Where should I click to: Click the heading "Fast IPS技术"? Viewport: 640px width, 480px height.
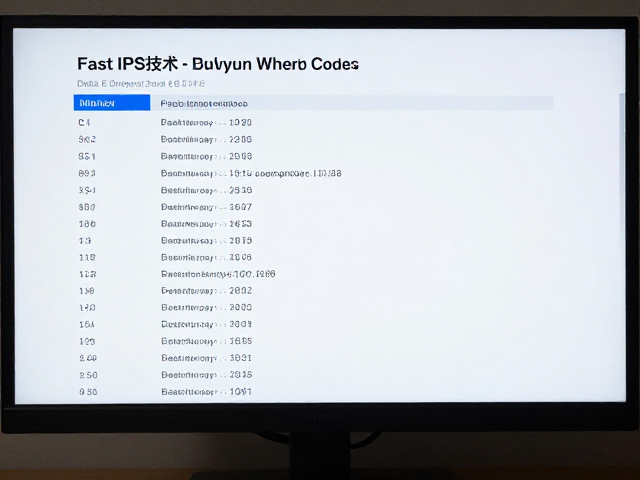127,64
